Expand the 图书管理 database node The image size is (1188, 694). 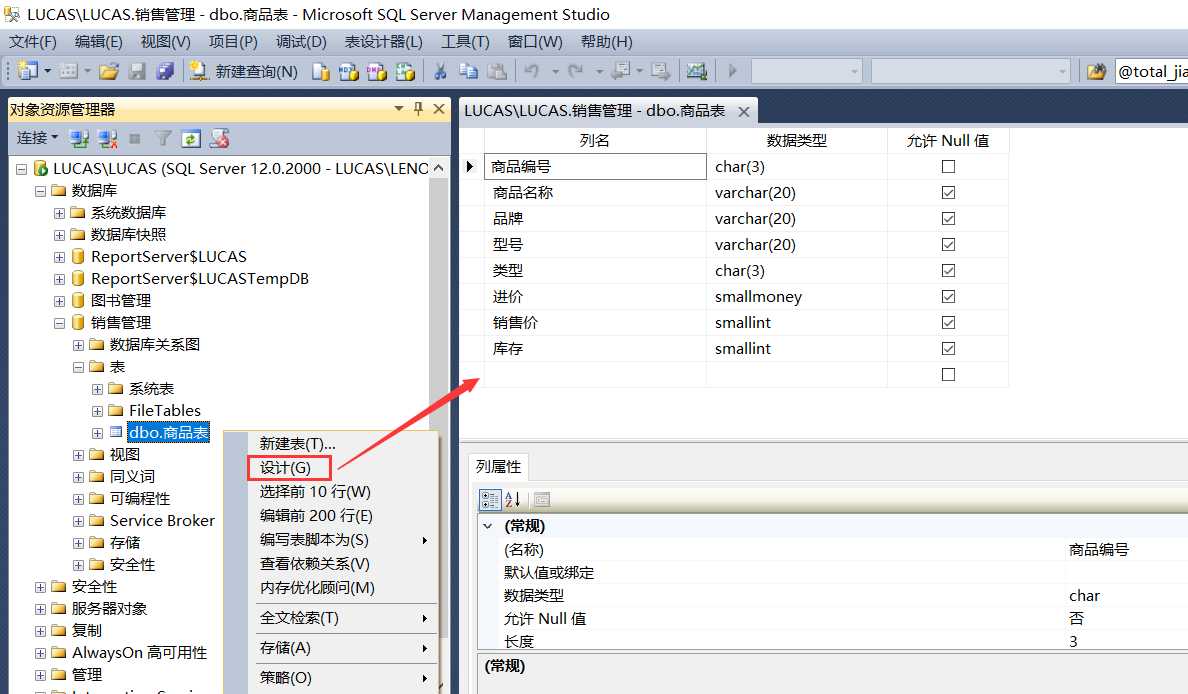click(59, 301)
